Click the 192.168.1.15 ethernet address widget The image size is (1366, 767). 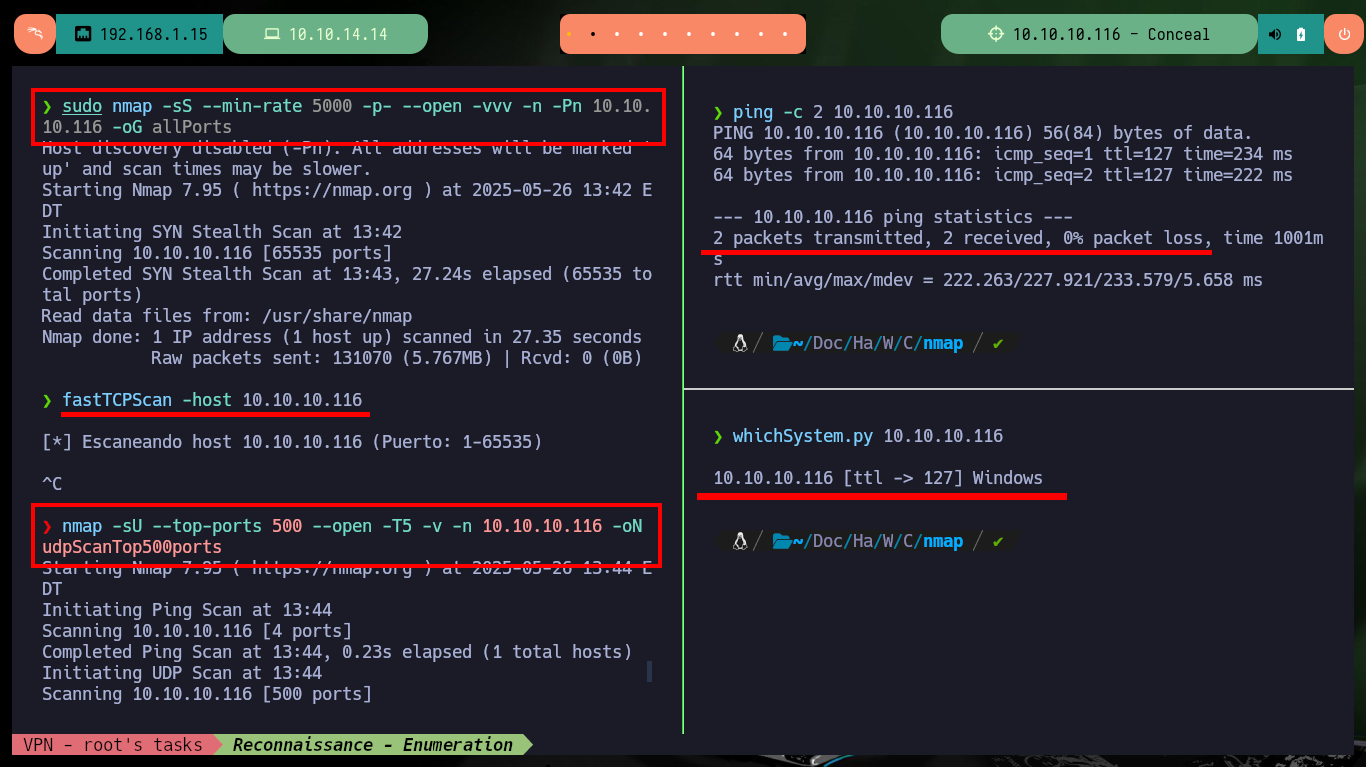point(139,34)
